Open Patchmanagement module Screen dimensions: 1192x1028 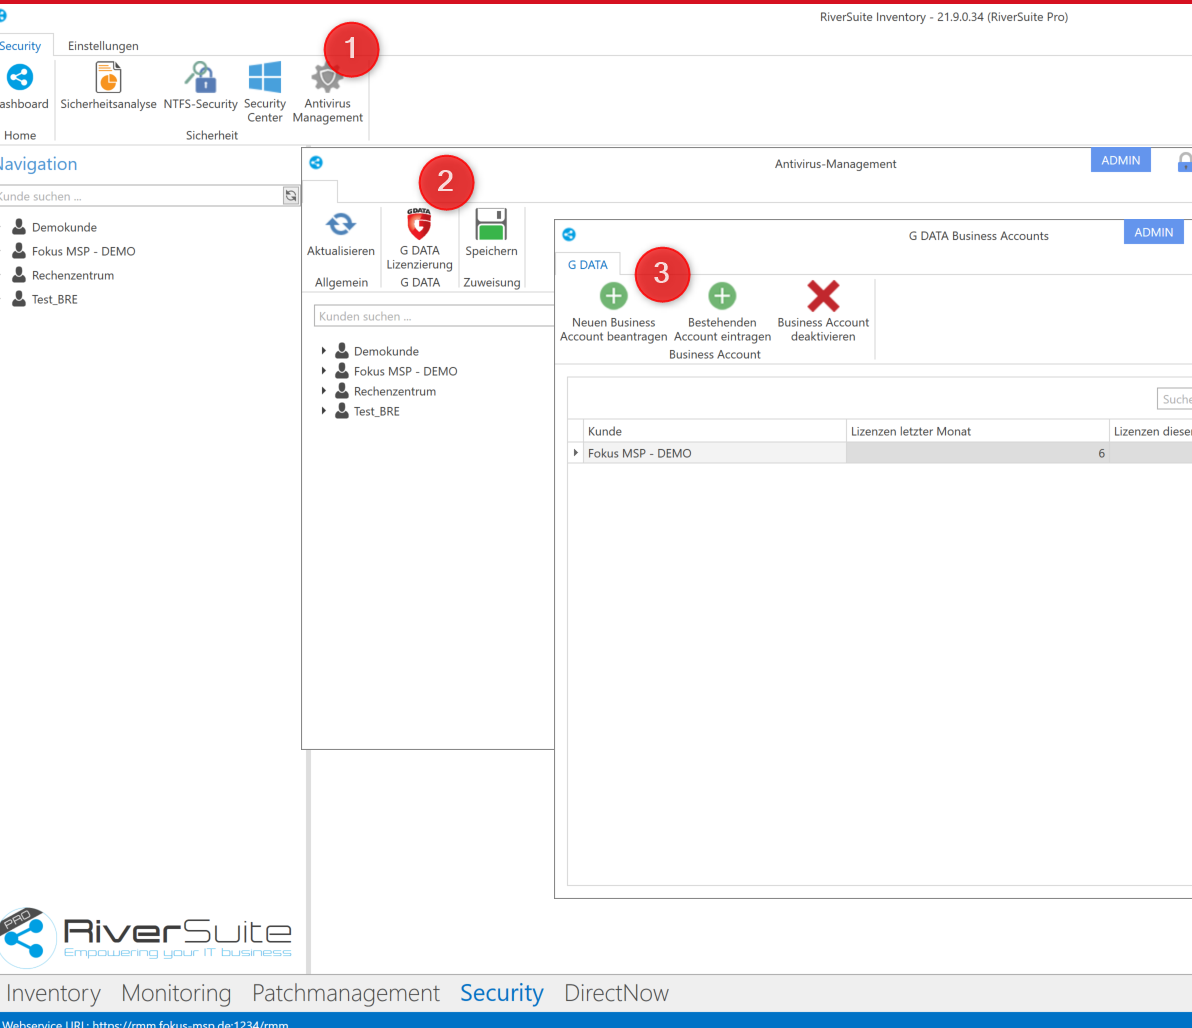346,993
